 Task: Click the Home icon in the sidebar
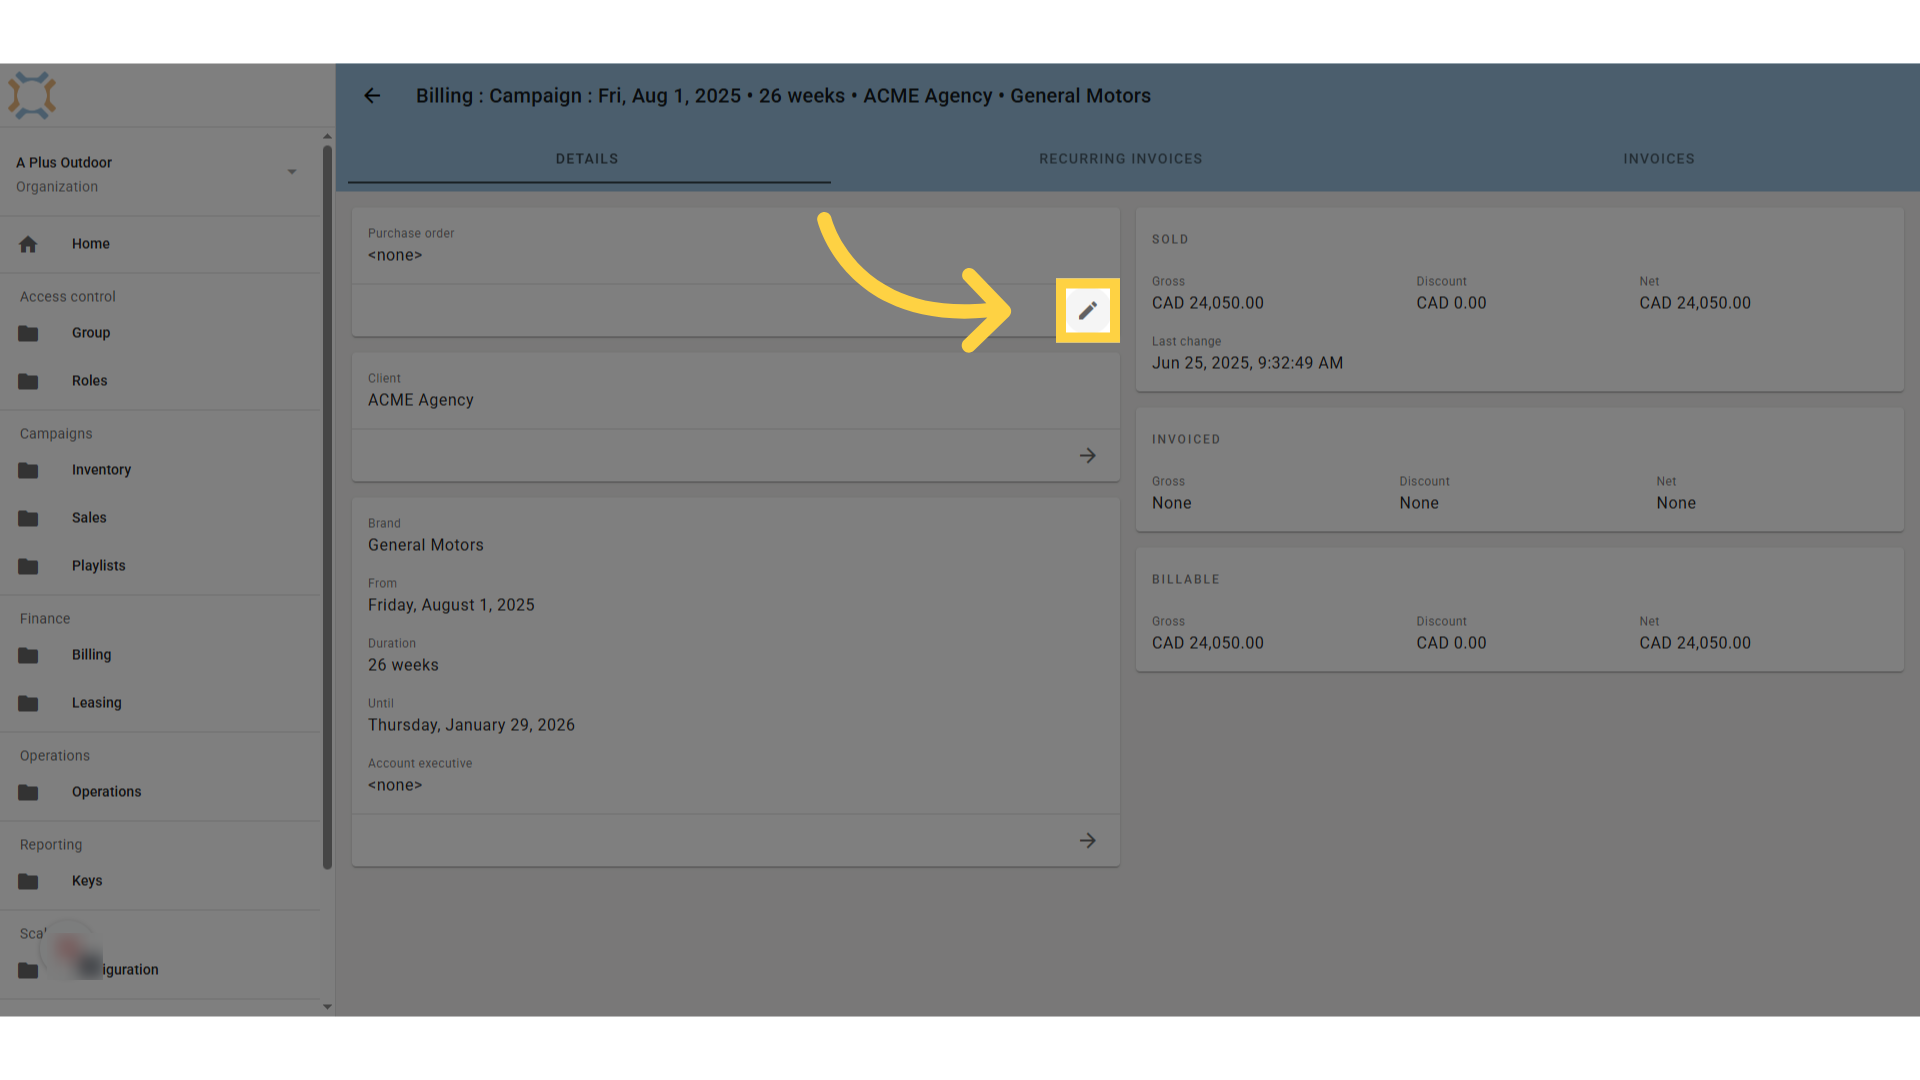coord(28,244)
